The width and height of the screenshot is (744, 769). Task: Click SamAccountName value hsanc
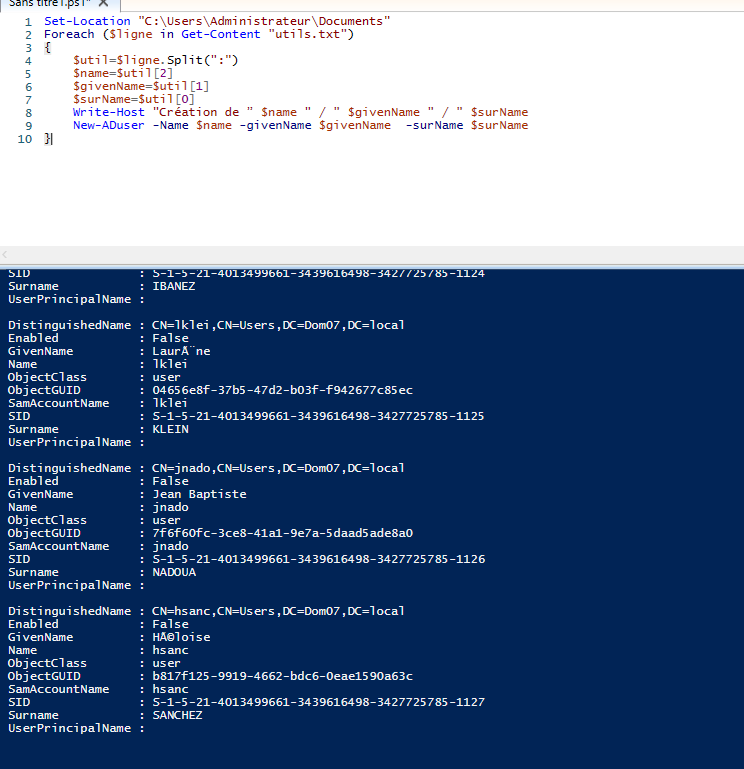[x=170, y=689]
